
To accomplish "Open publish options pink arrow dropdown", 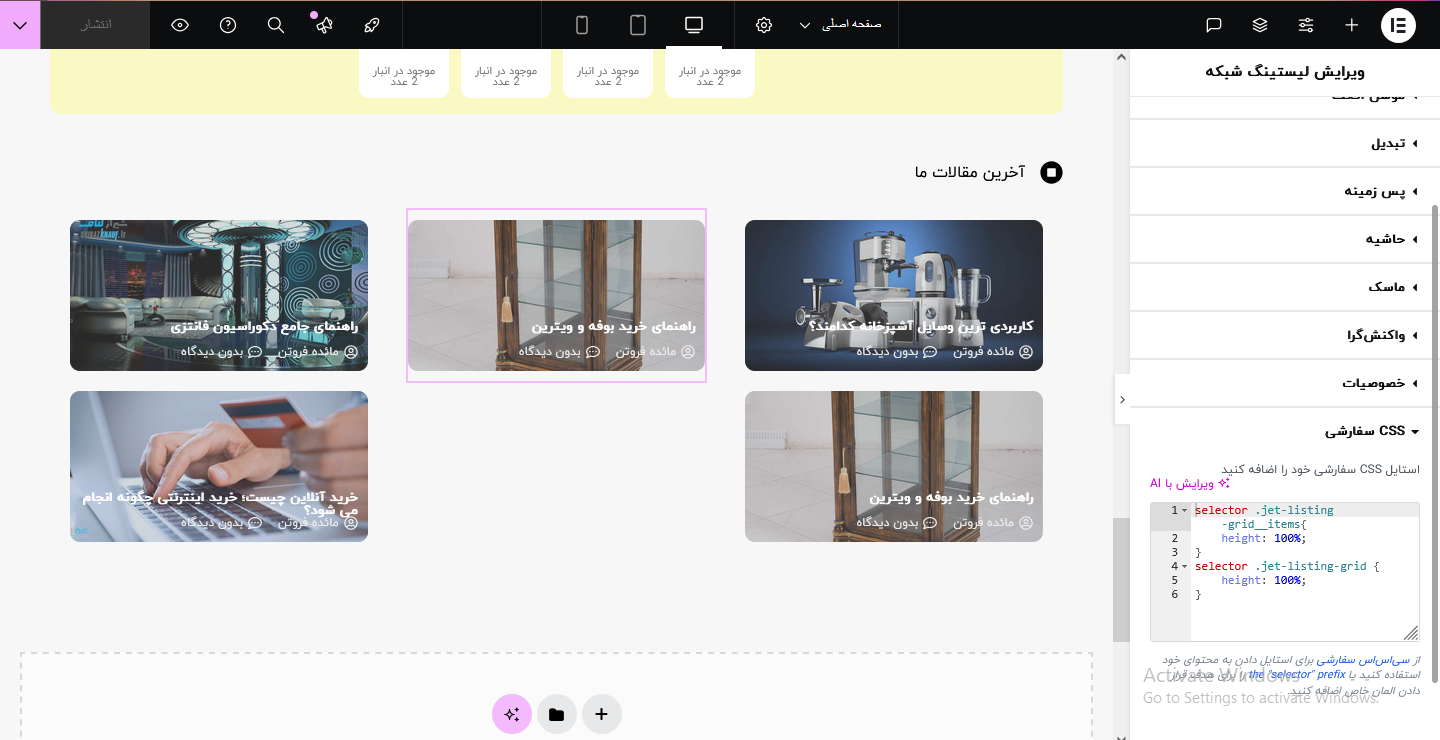I will coord(20,25).
